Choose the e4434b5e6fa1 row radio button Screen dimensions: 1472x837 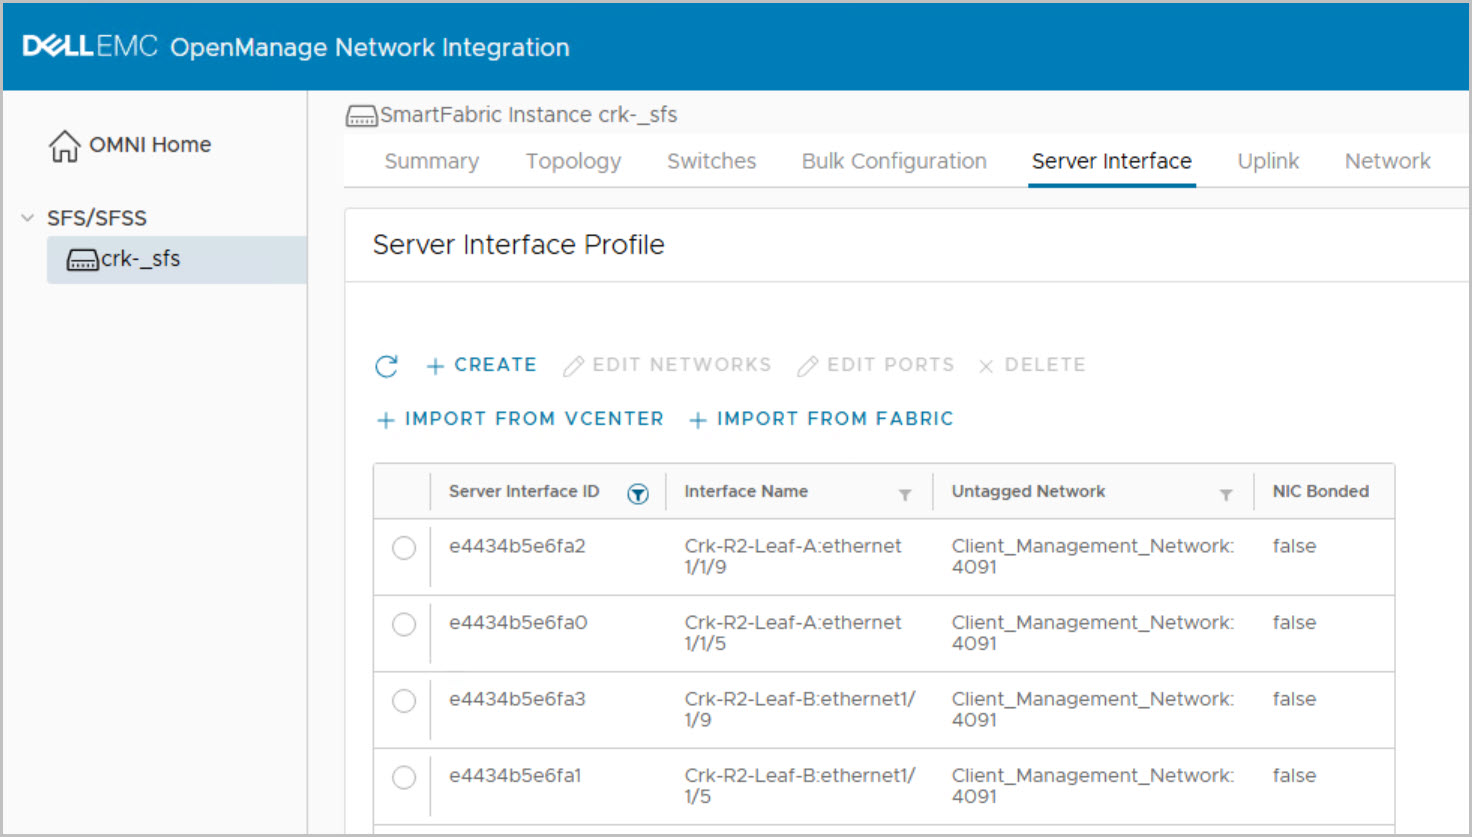[x=404, y=777]
